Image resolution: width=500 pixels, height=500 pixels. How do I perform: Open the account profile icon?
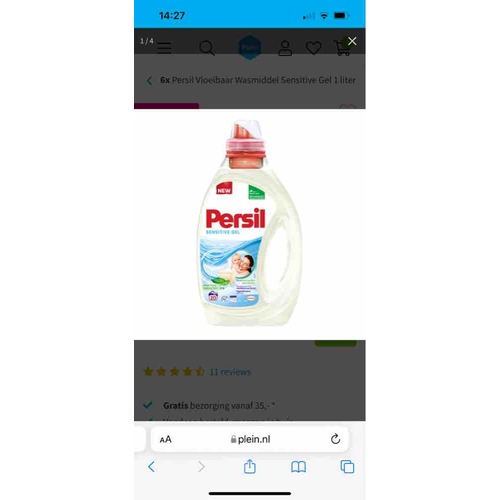click(285, 48)
